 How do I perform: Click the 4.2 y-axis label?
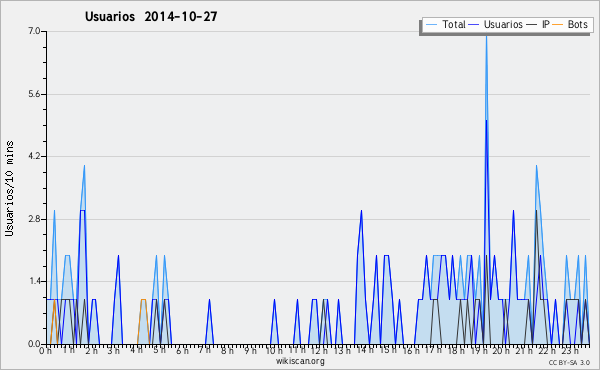[x=34, y=156]
